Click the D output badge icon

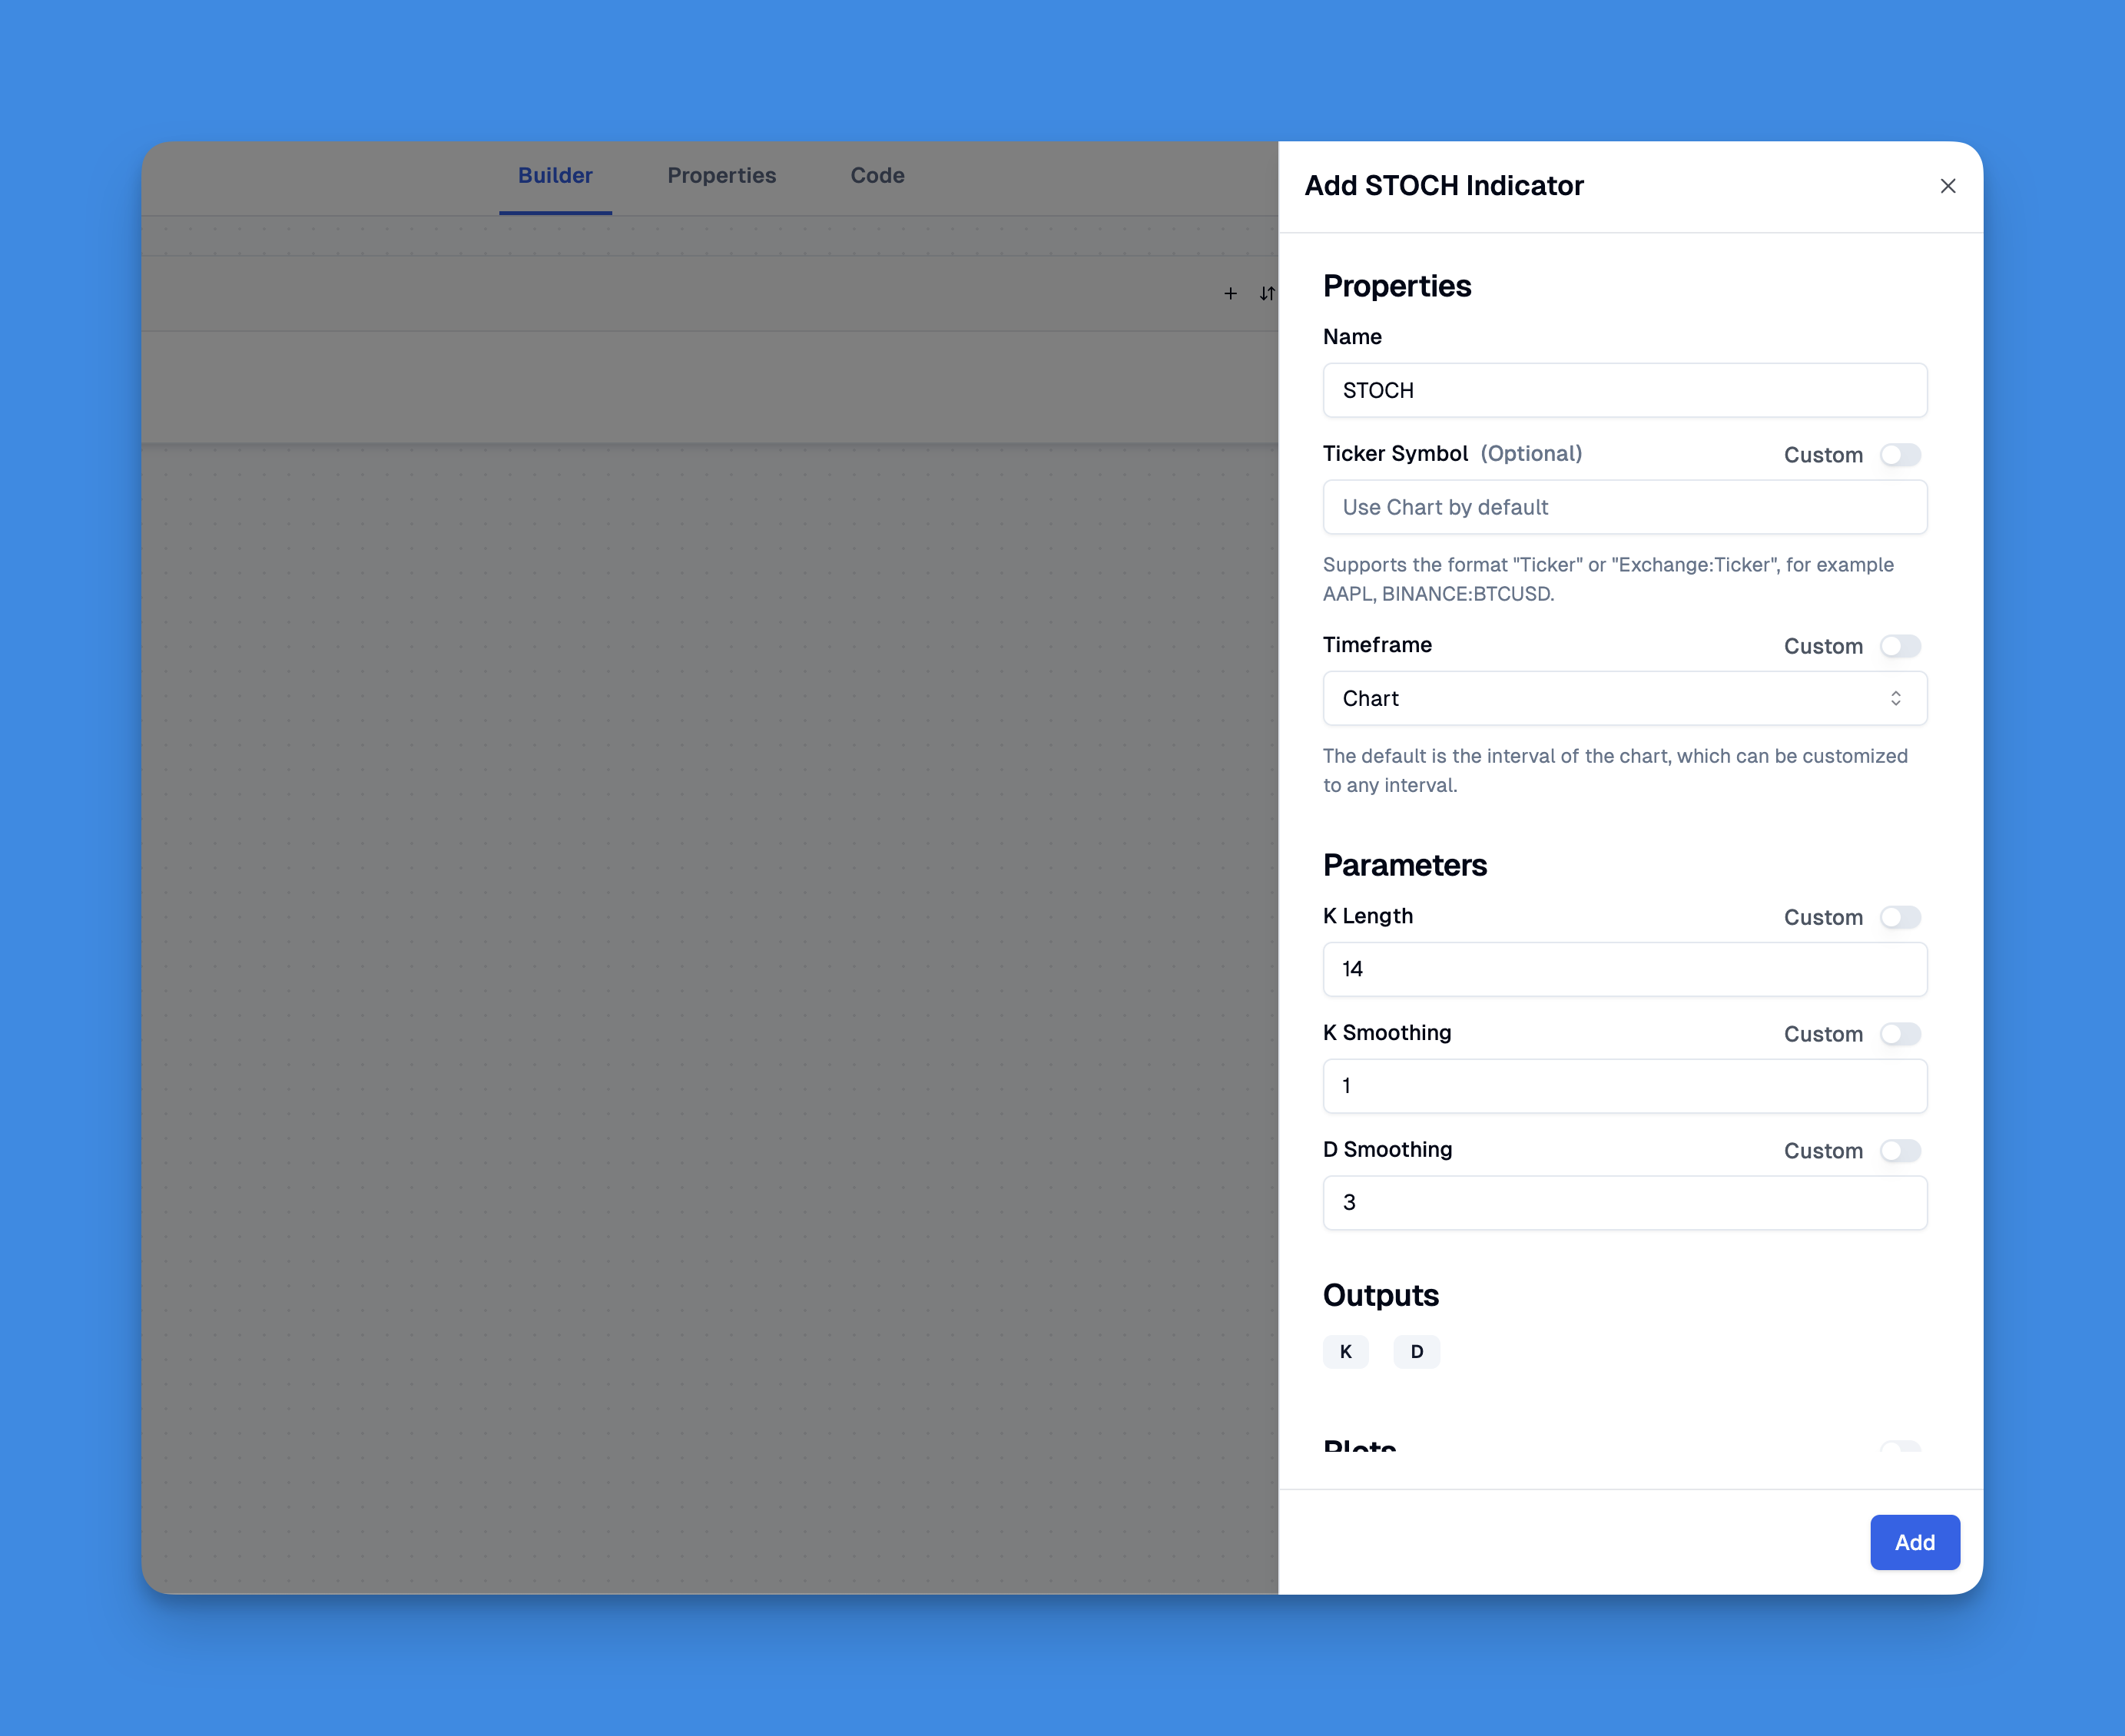(1417, 1350)
